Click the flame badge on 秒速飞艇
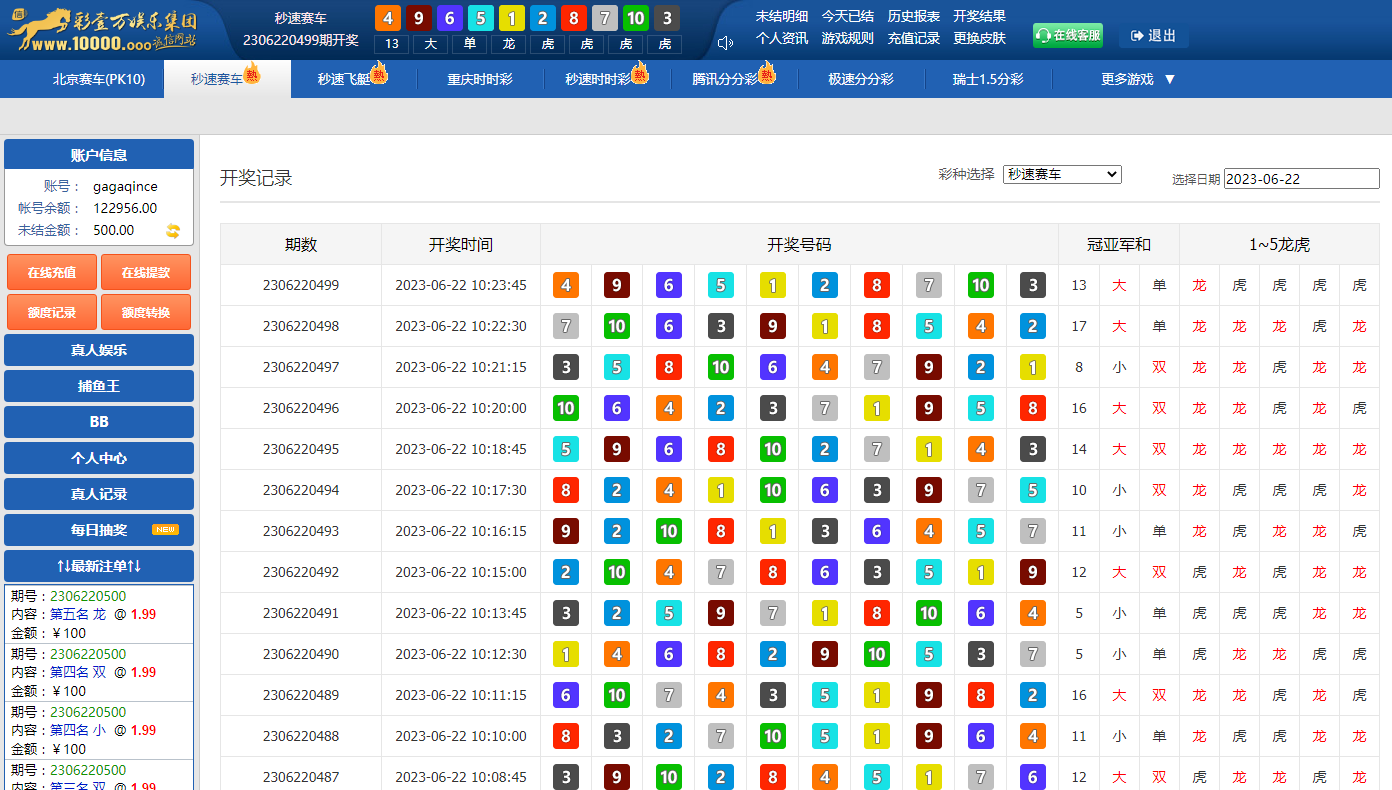This screenshot has width=1392, height=790. click(379, 73)
